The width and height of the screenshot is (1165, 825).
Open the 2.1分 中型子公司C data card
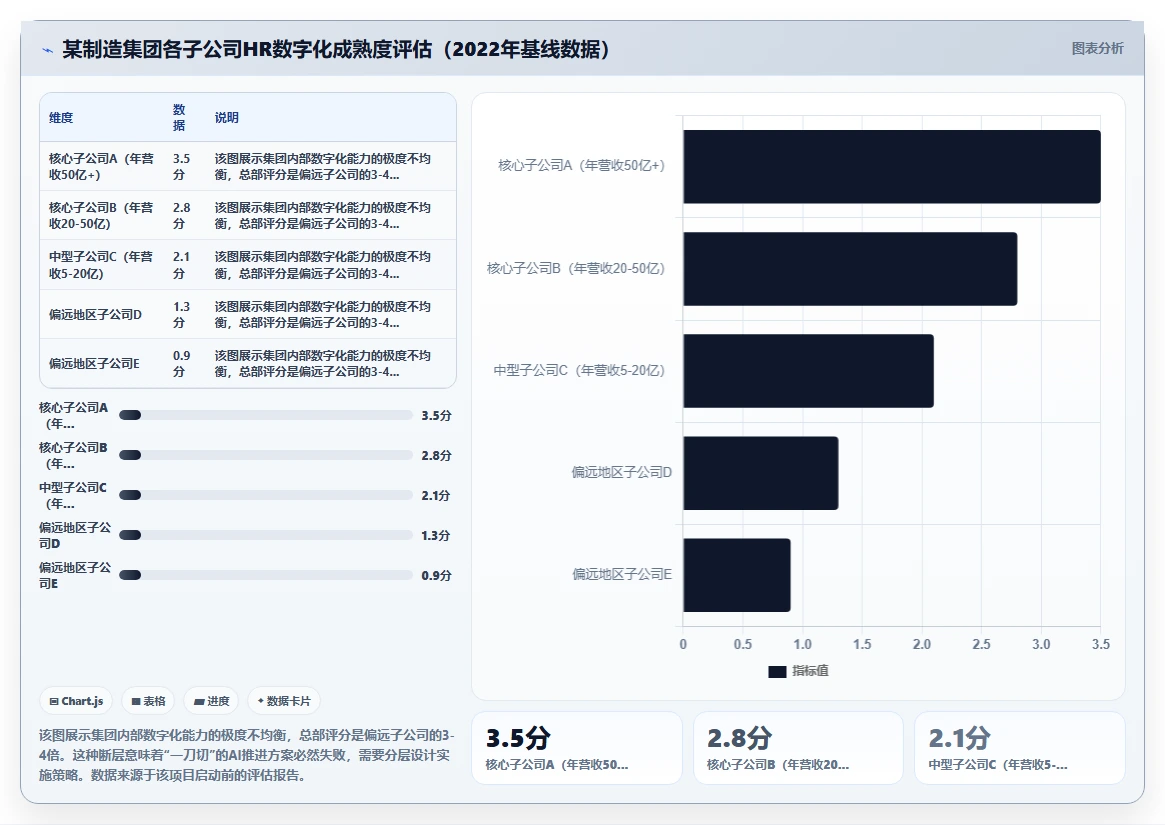(x=1019, y=748)
